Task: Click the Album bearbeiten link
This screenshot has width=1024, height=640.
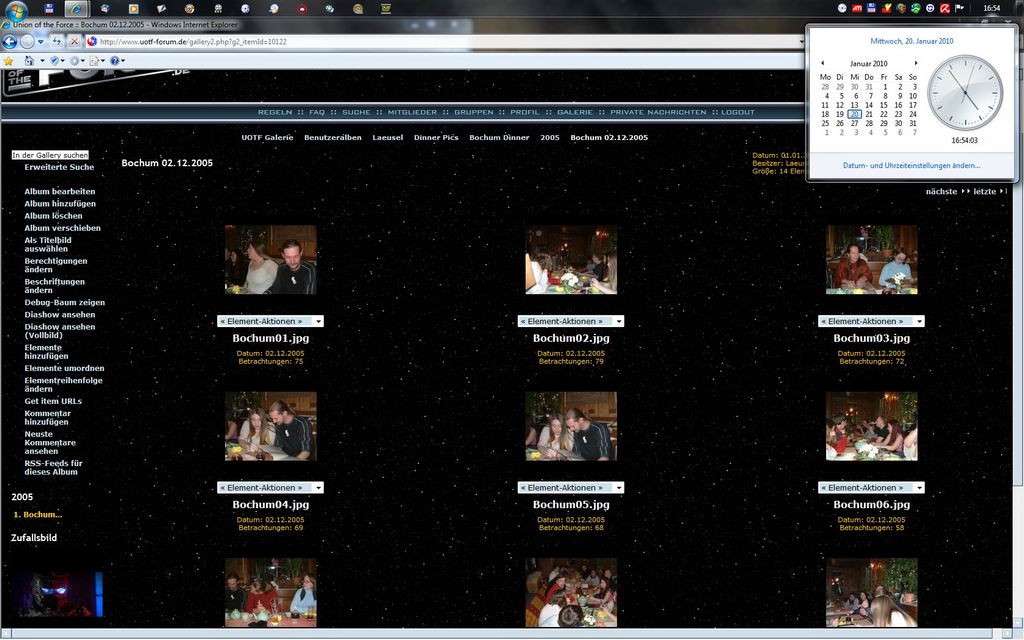Action: [x=60, y=191]
